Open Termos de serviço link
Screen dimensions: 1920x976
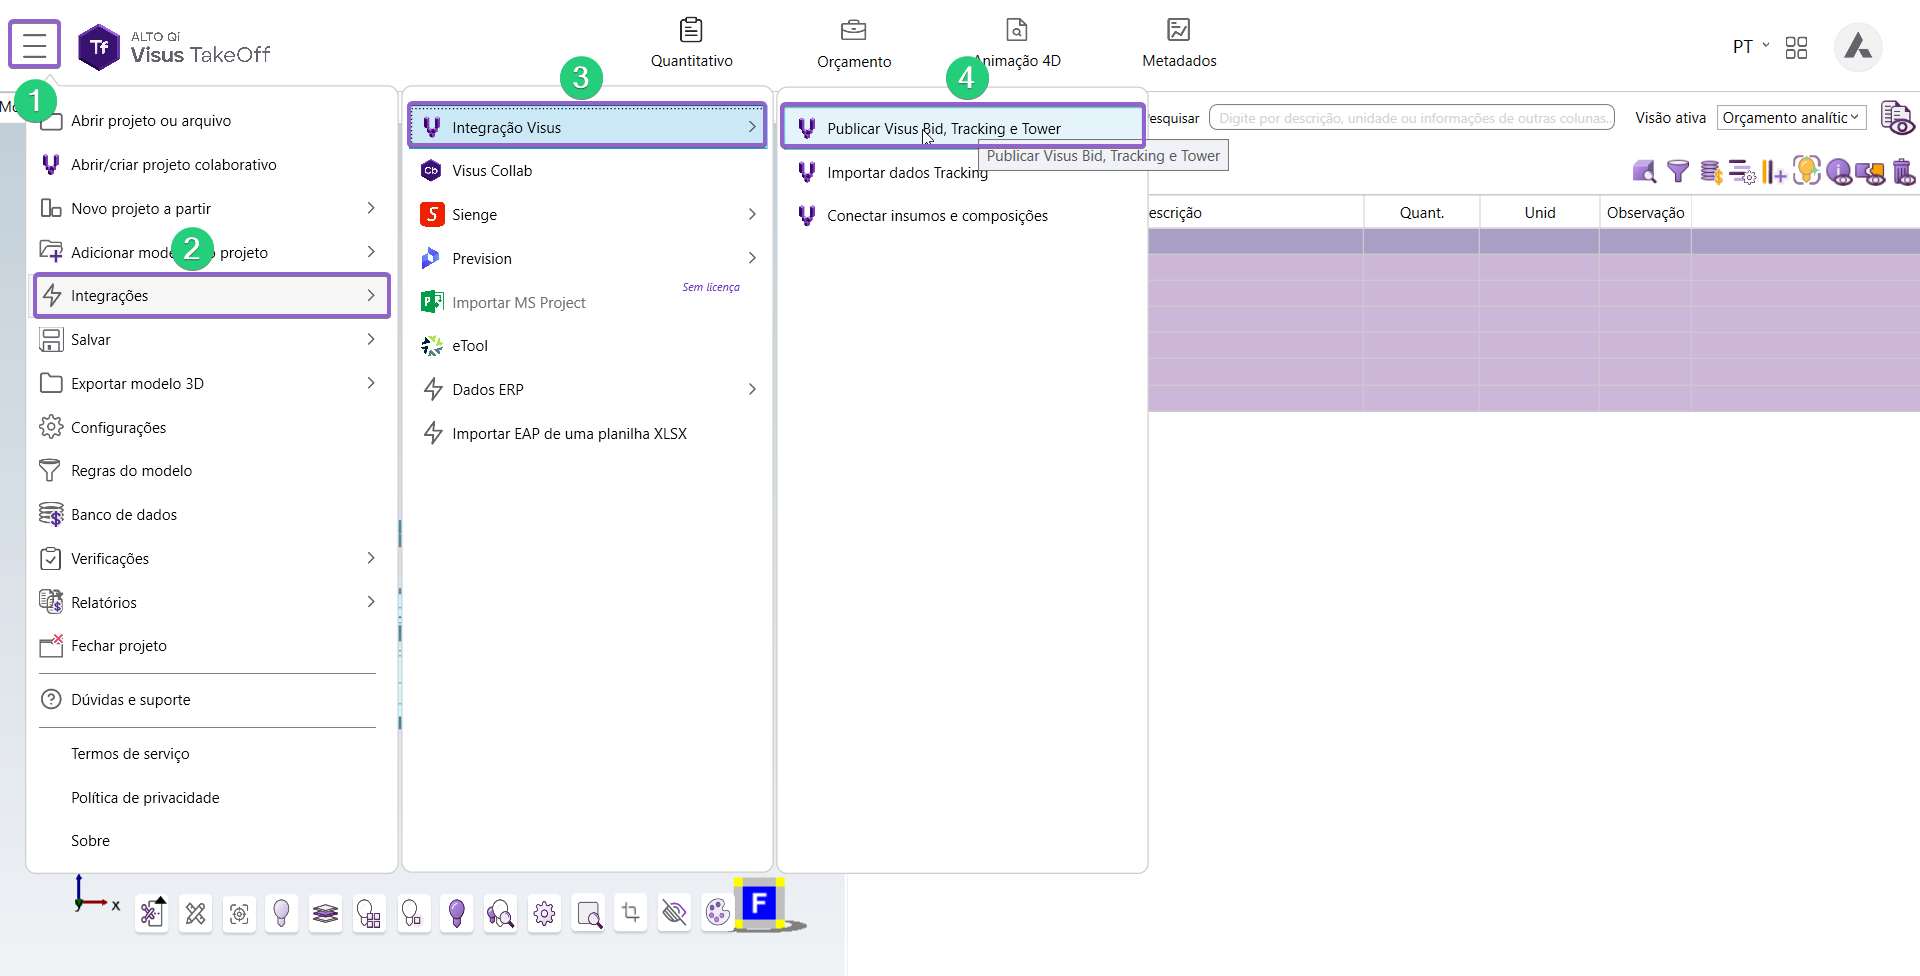[130, 754]
